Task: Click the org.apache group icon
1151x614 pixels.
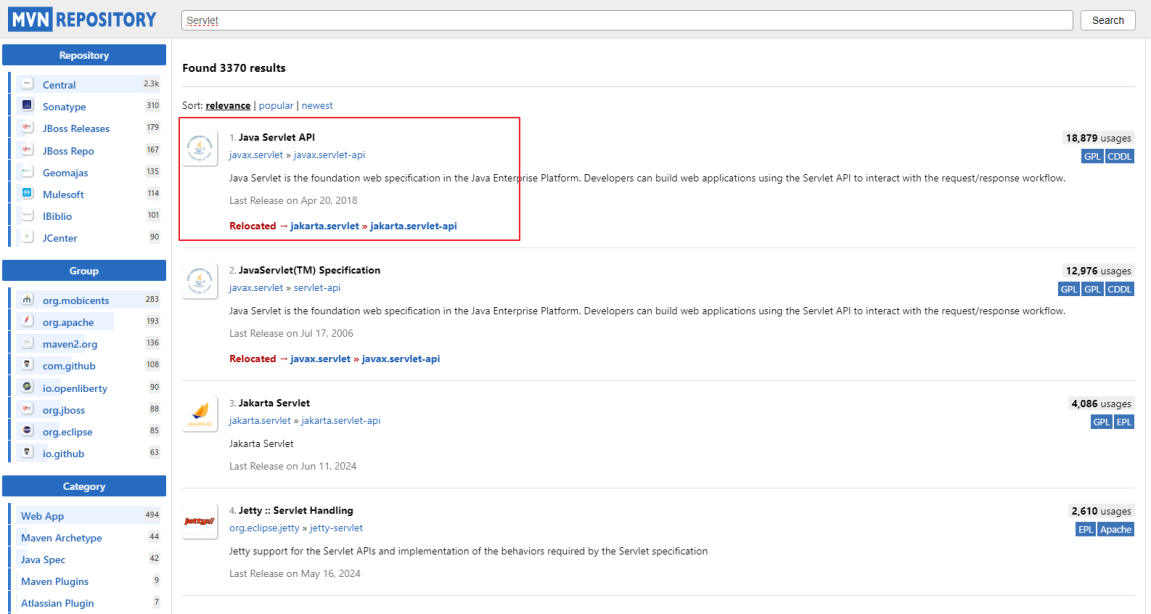Action: (x=27, y=322)
